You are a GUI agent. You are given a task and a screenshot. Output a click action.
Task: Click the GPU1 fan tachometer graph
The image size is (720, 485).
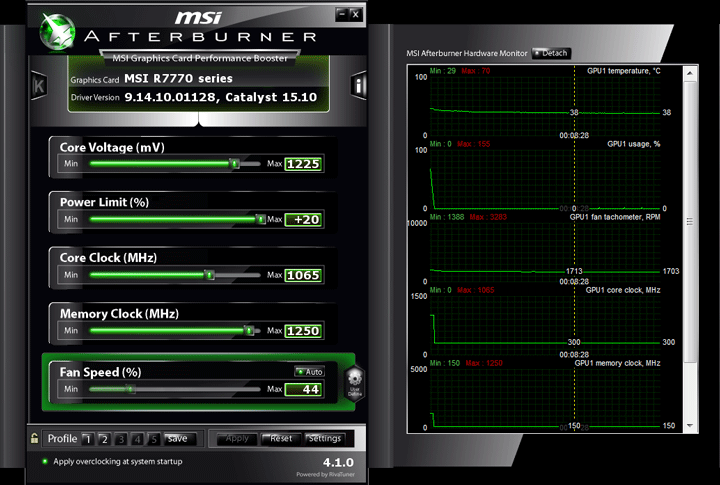click(x=545, y=252)
